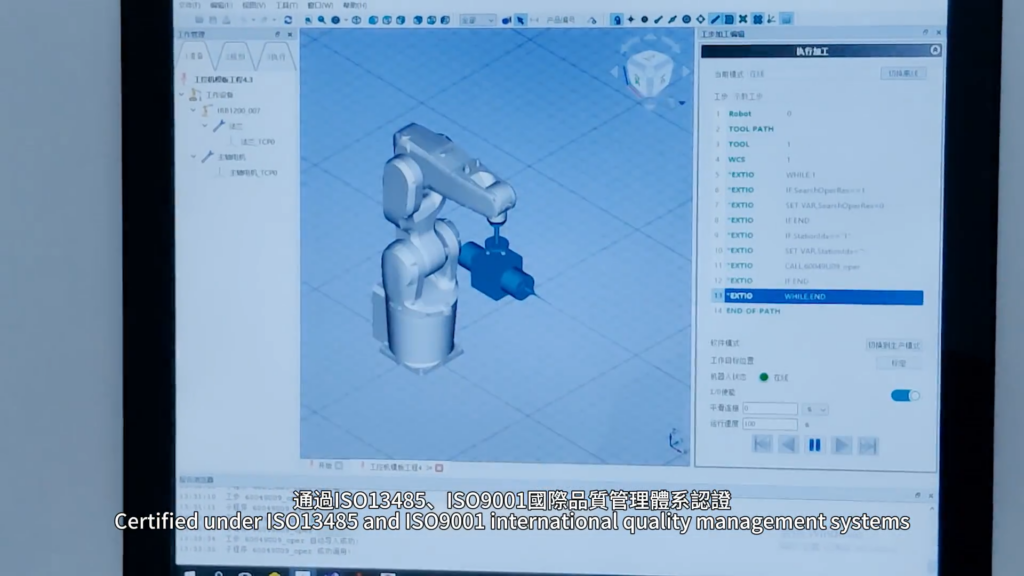1024x576 pixels.
Task: Collapse the ER1200_007 robot tree node
Action: coord(193,111)
